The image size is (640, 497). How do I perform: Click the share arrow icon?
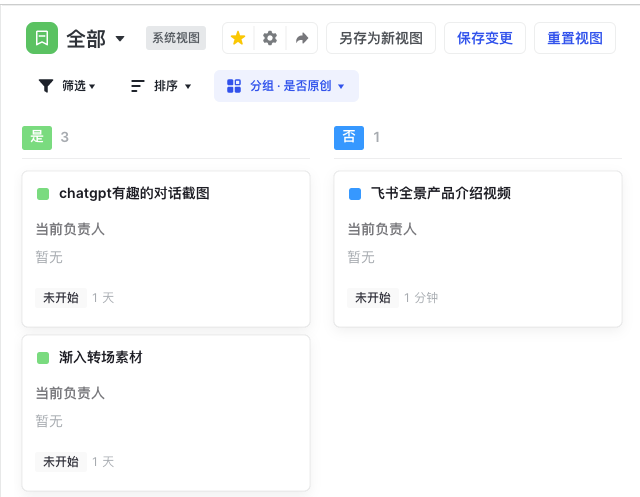coord(301,38)
